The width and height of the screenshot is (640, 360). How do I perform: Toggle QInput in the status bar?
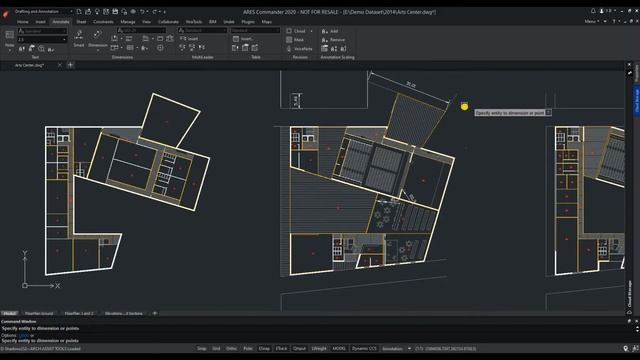pos(299,349)
